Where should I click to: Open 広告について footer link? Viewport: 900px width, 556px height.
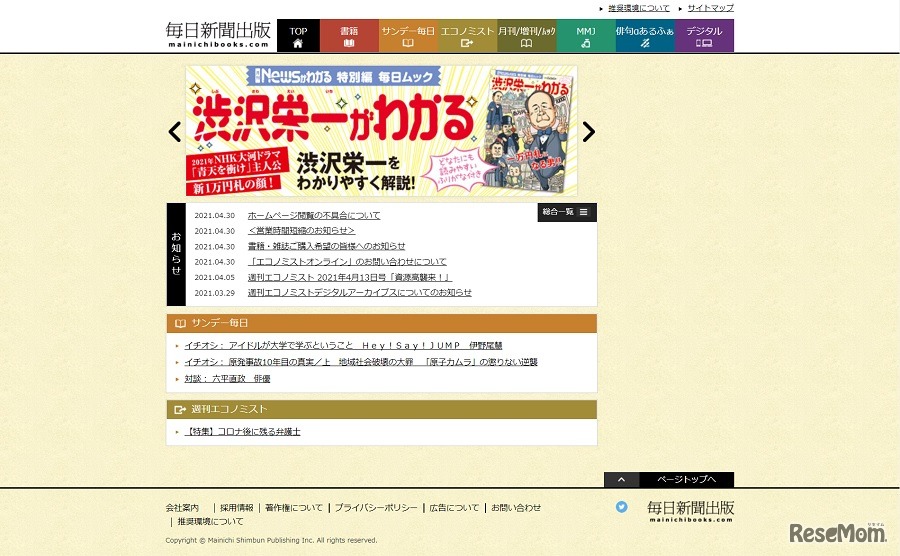point(454,508)
